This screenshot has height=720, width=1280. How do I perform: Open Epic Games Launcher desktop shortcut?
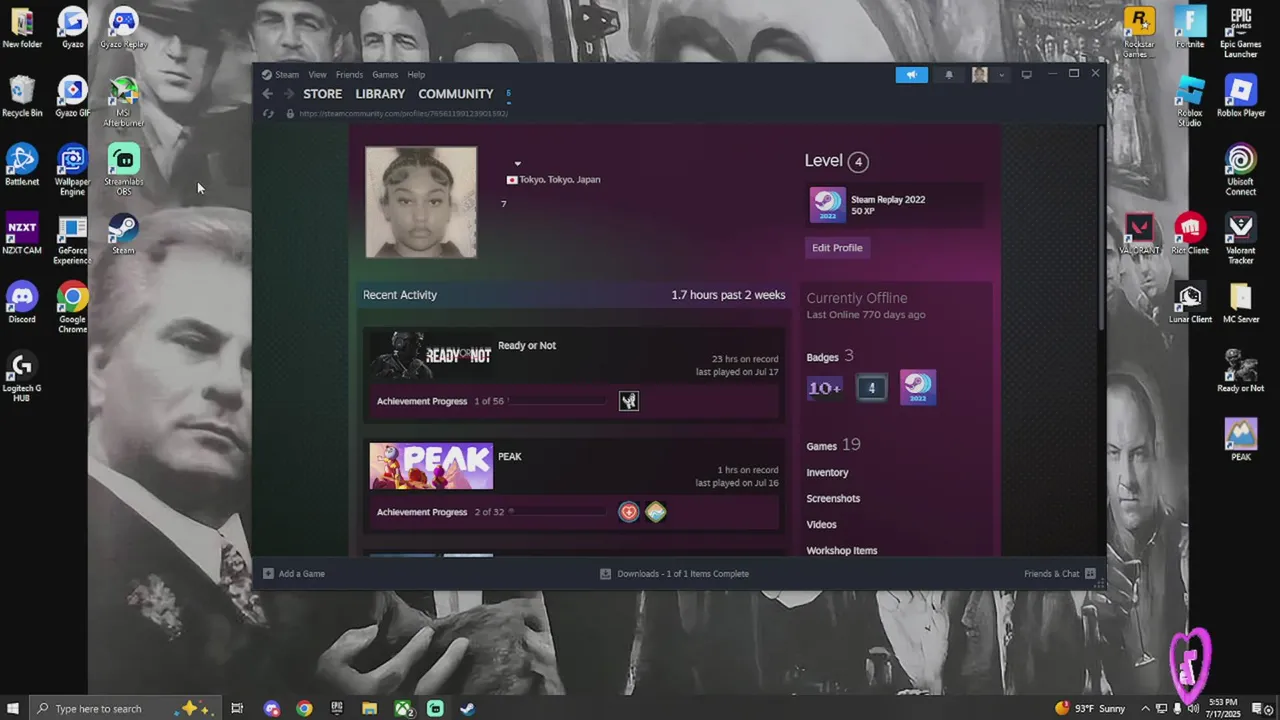tap(1241, 33)
